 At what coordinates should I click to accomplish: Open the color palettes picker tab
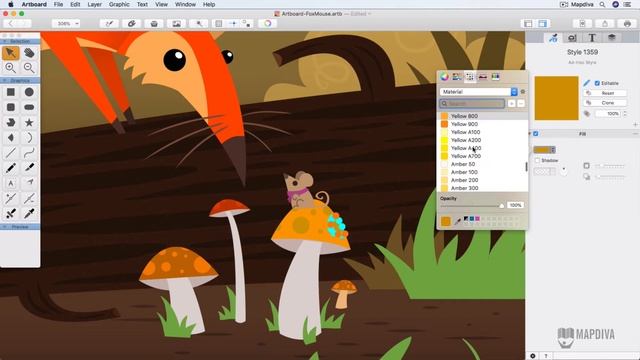[x=470, y=77]
